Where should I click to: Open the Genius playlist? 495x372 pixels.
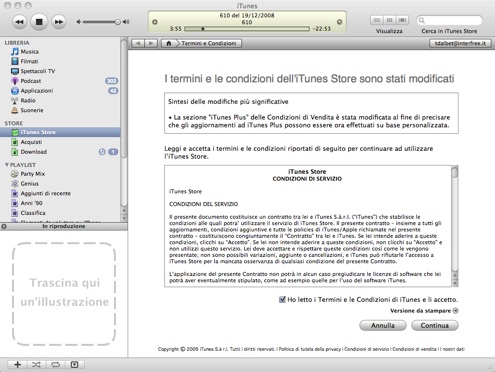[60, 184]
